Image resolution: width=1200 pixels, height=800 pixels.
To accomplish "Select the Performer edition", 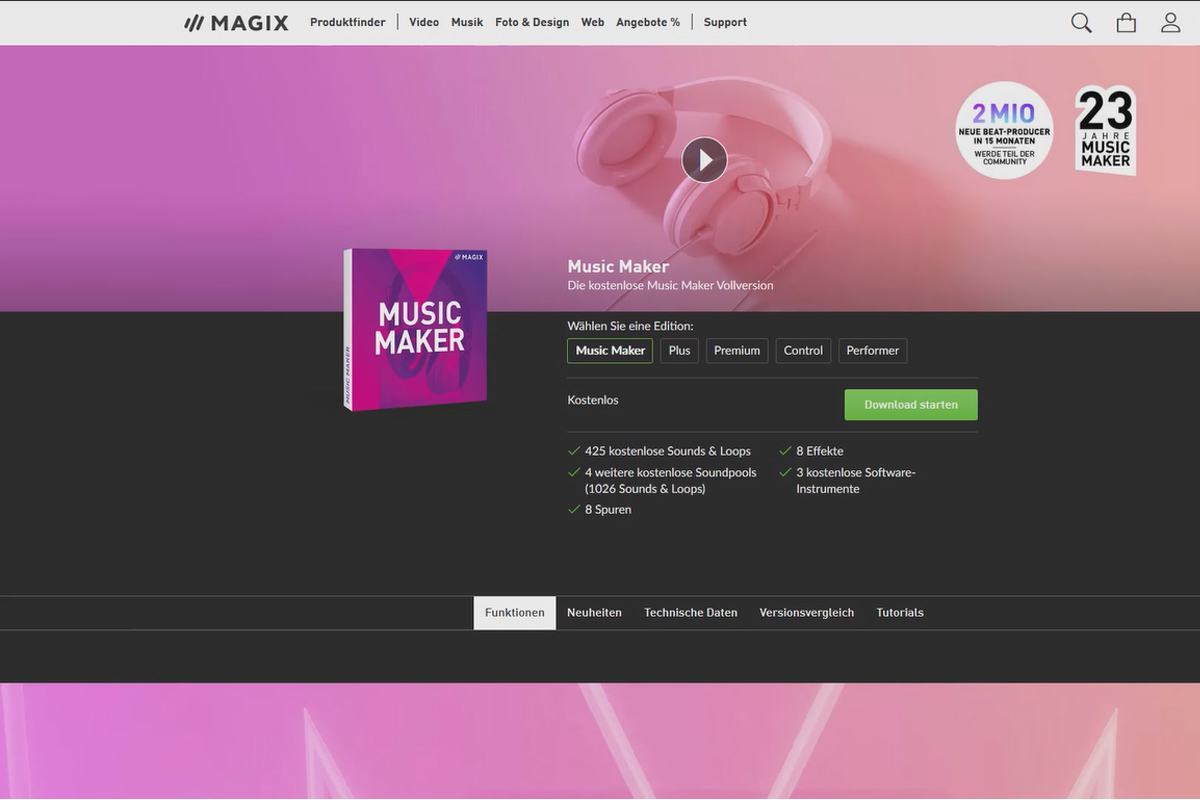I will tap(873, 350).
